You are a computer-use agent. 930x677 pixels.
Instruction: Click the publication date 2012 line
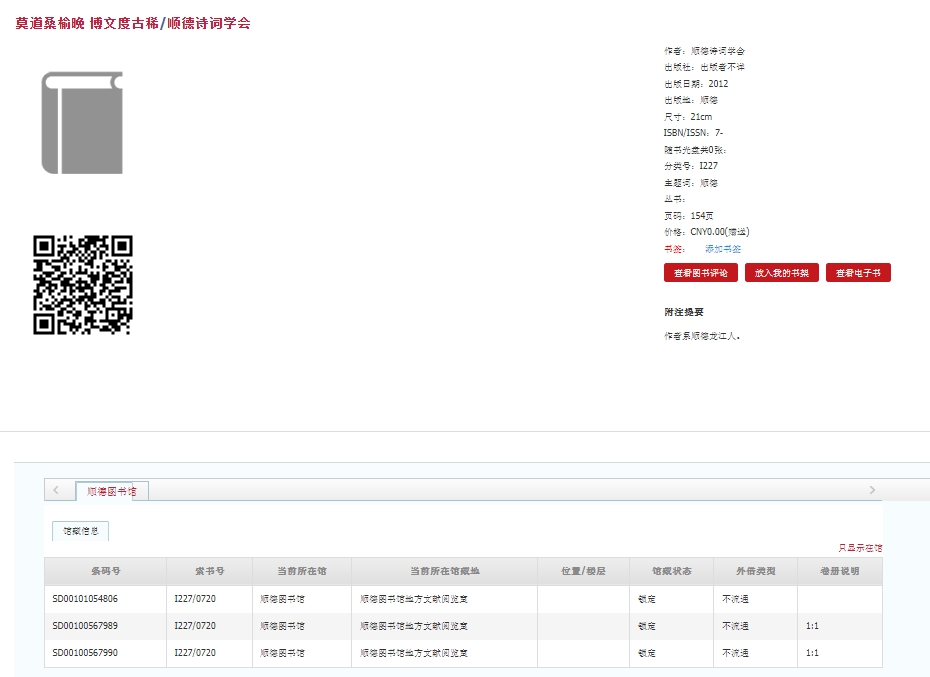(696, 84)
